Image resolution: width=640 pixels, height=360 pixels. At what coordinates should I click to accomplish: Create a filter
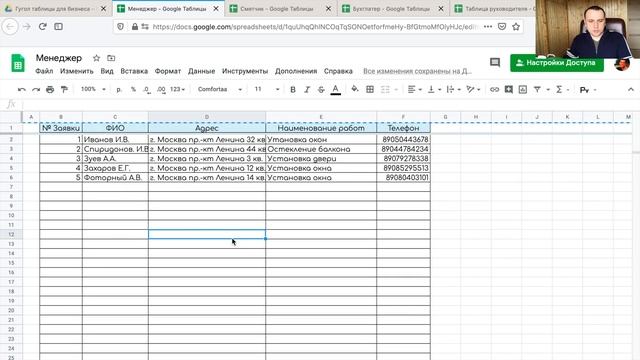pos(537,89)
